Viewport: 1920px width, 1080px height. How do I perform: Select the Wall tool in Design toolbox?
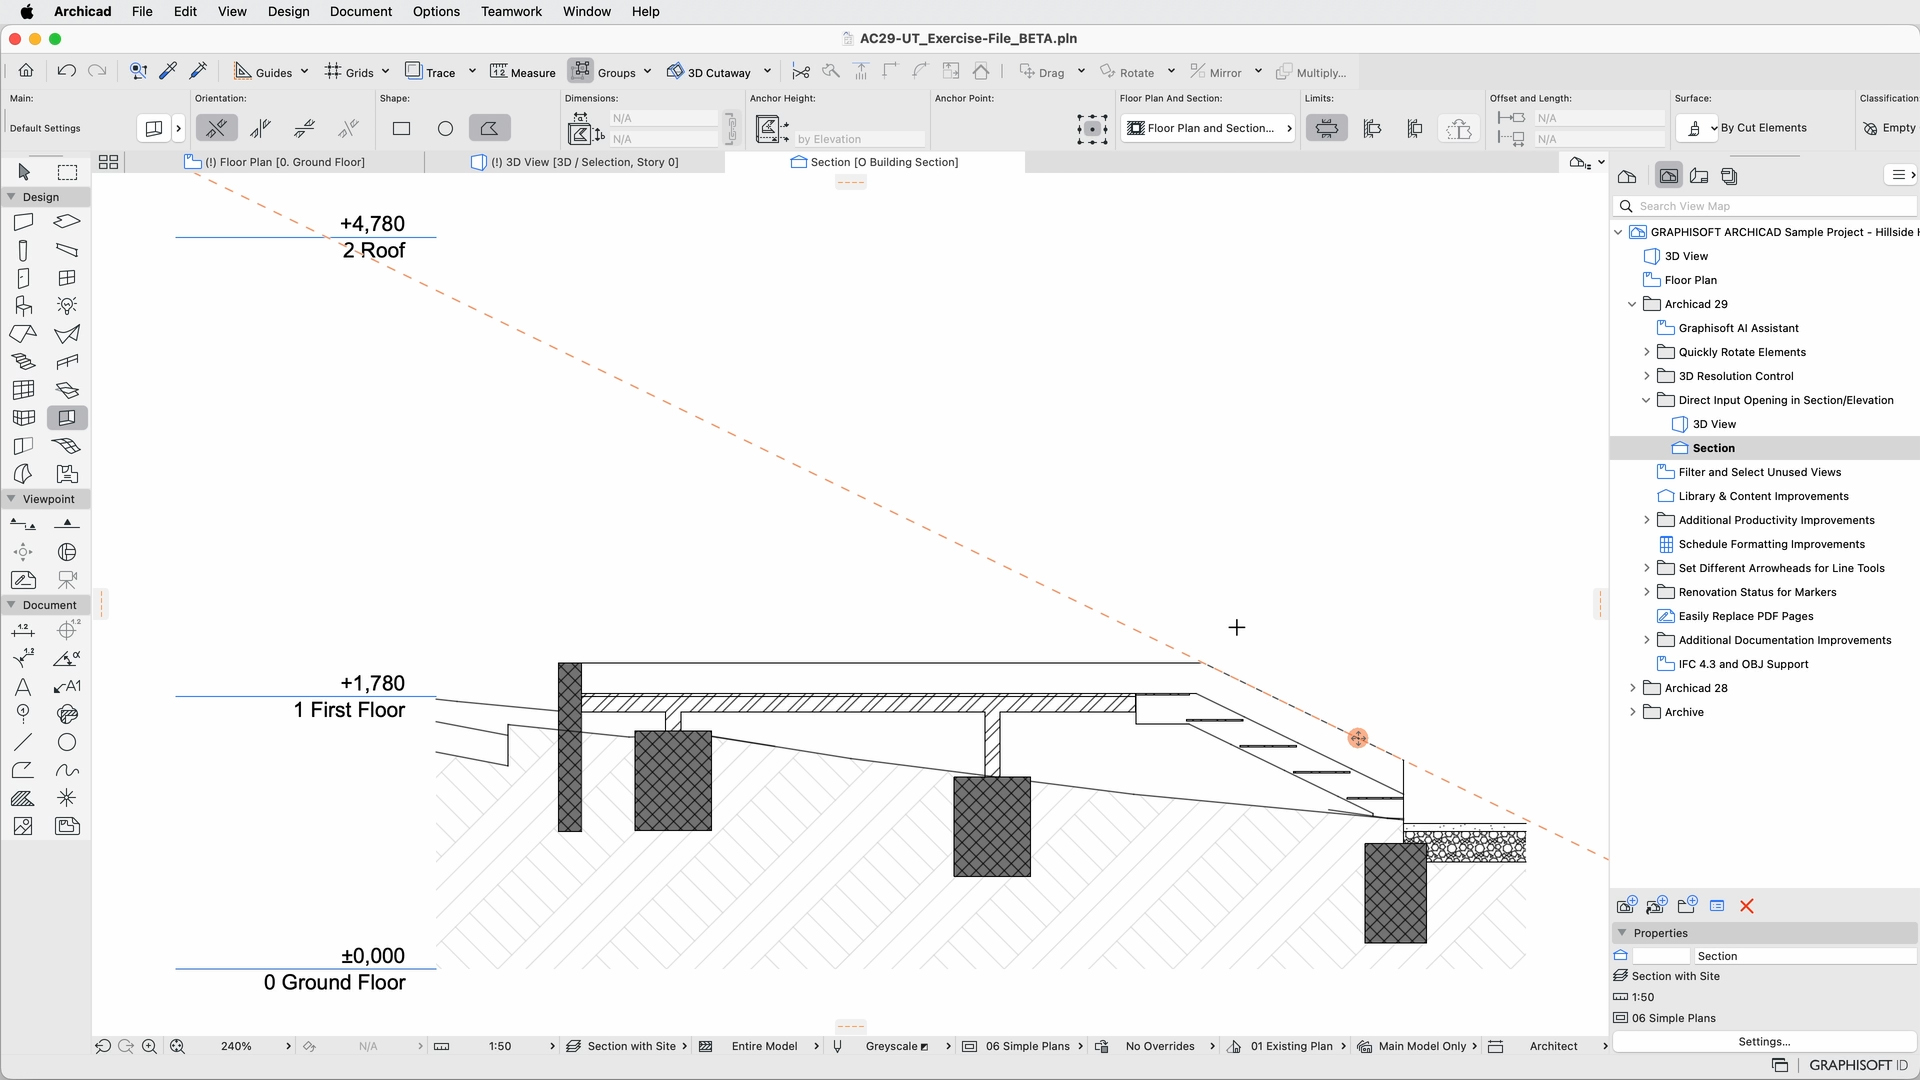tap(24, 222)
